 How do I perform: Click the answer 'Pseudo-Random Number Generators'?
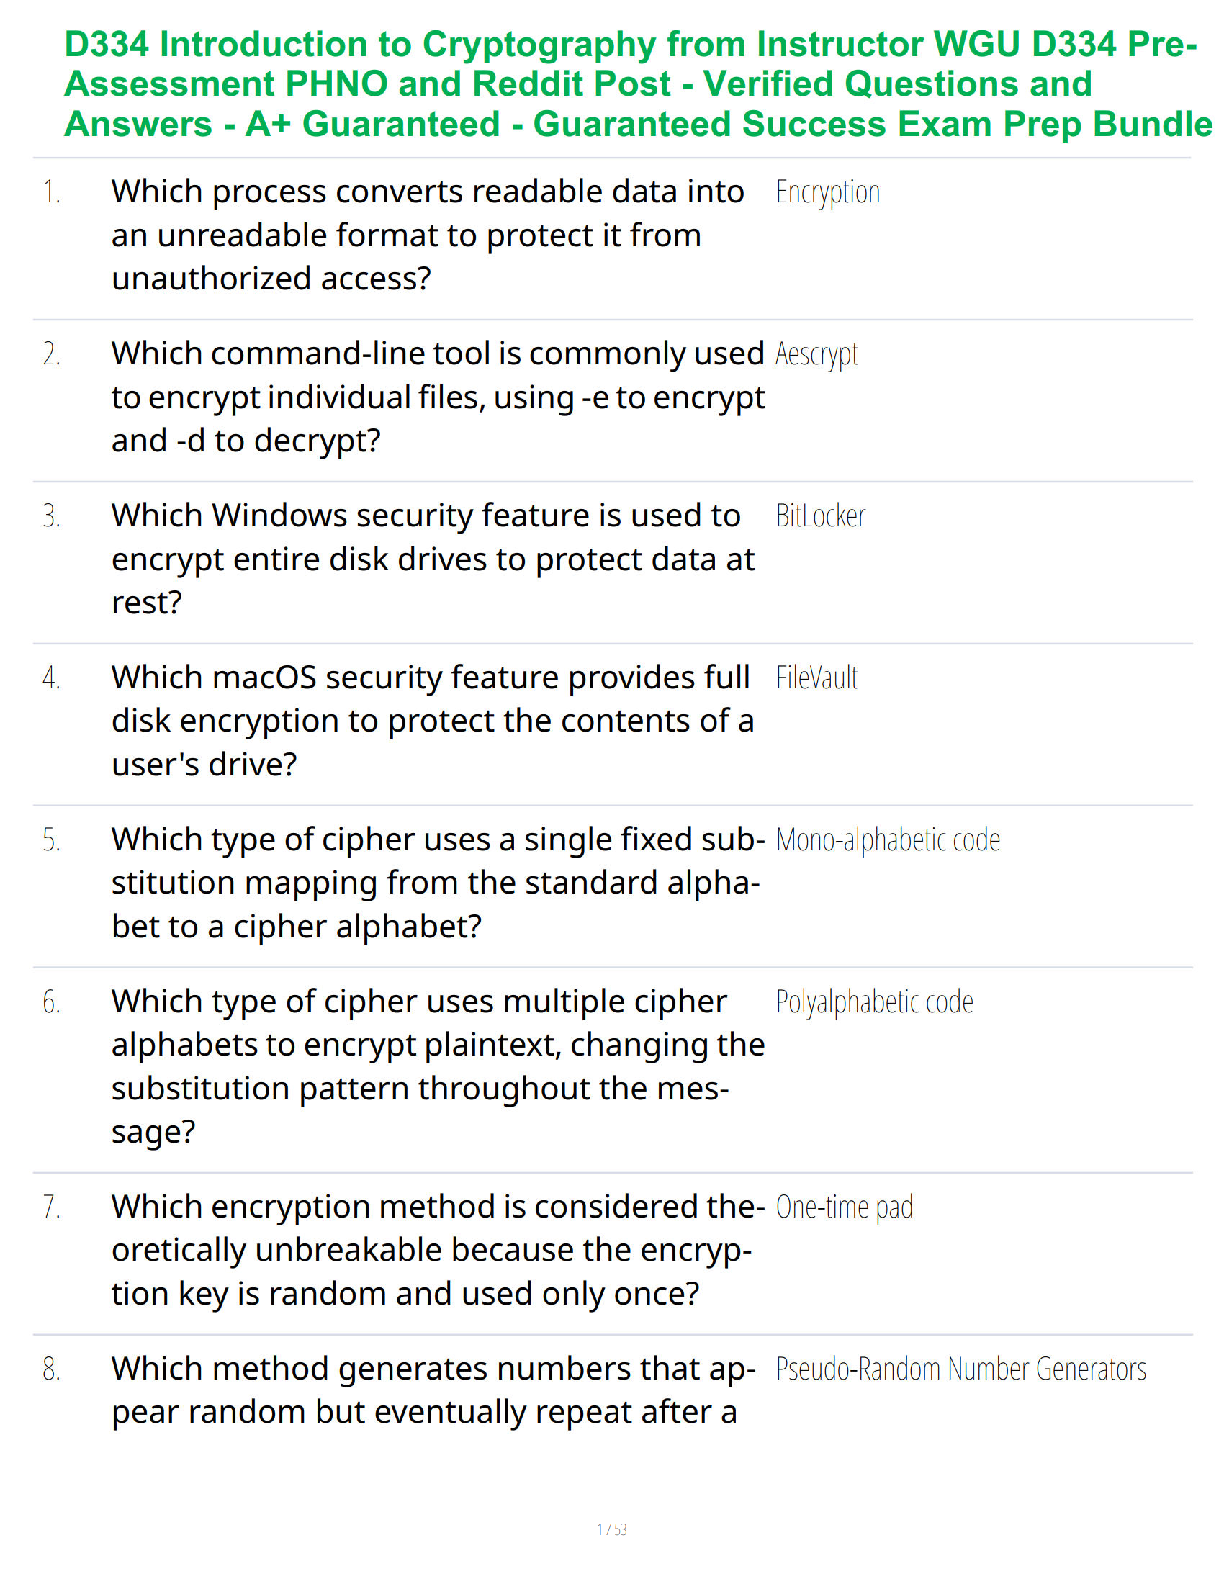click(961, 1369)
